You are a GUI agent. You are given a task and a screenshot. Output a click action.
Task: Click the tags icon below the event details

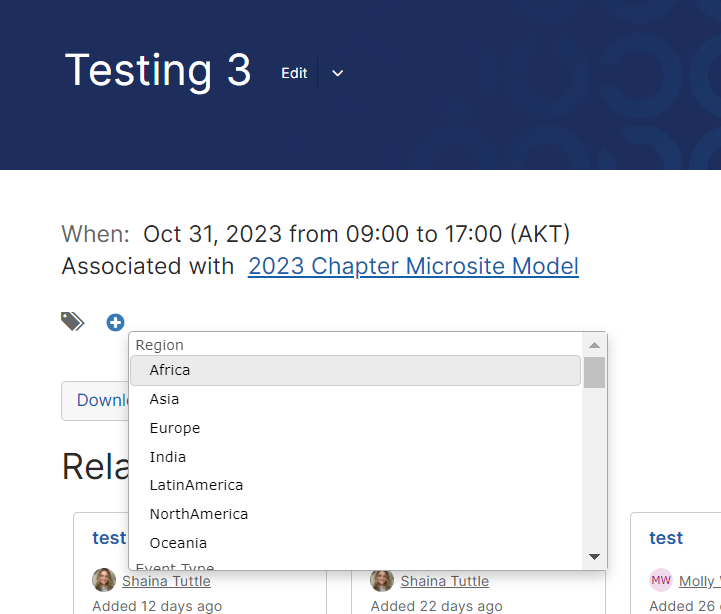pyautogui.click(x=73, y=322)
